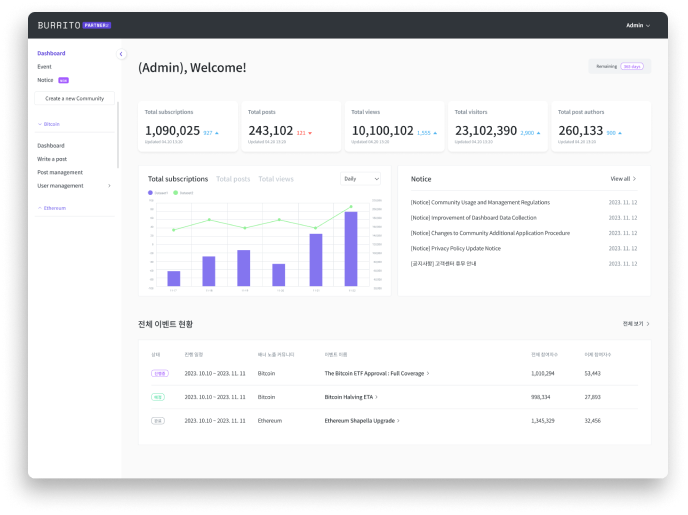The image size is (688, 515).
Task: Expand the Ethereum community section
Action: (x=52, y=208)
